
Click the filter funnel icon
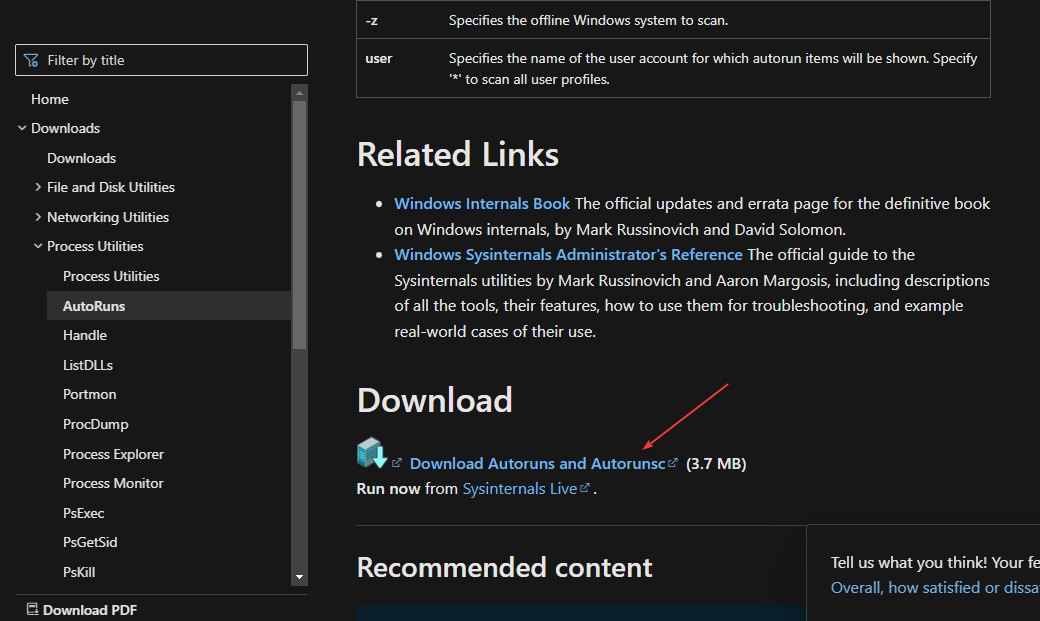tap(31, 60)
